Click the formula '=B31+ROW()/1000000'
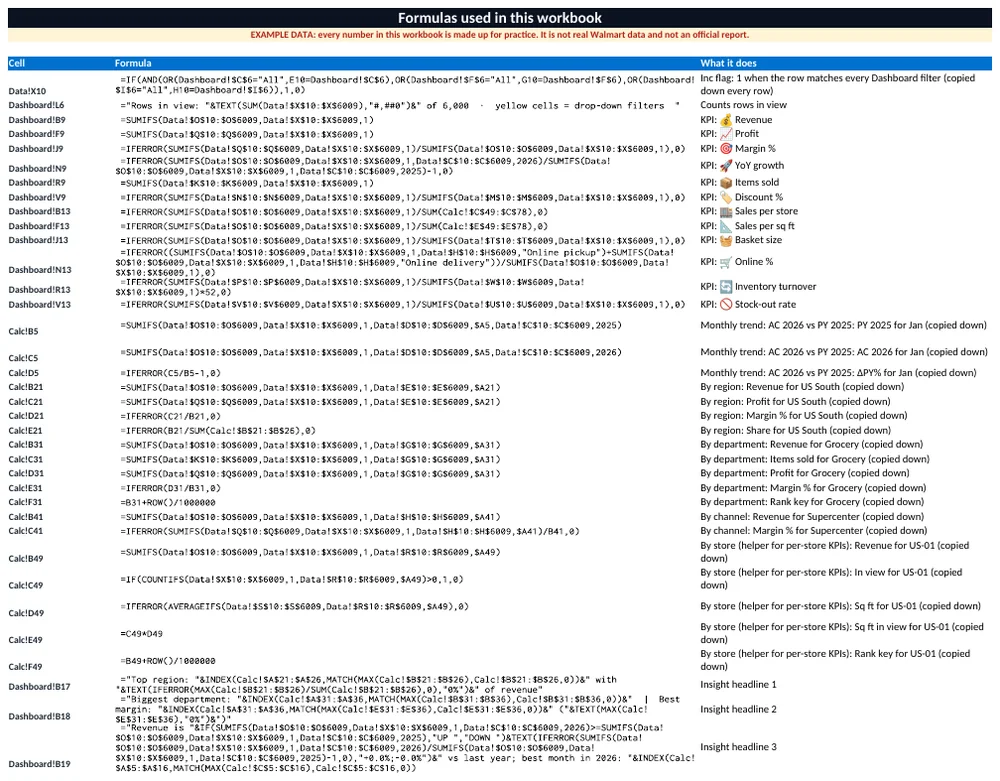 (168, 502)
